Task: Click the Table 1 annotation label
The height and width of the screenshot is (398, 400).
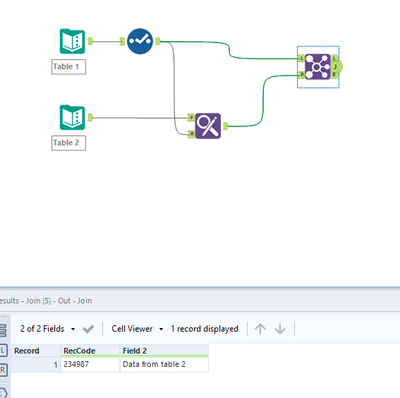Action: tap(68, 67)
